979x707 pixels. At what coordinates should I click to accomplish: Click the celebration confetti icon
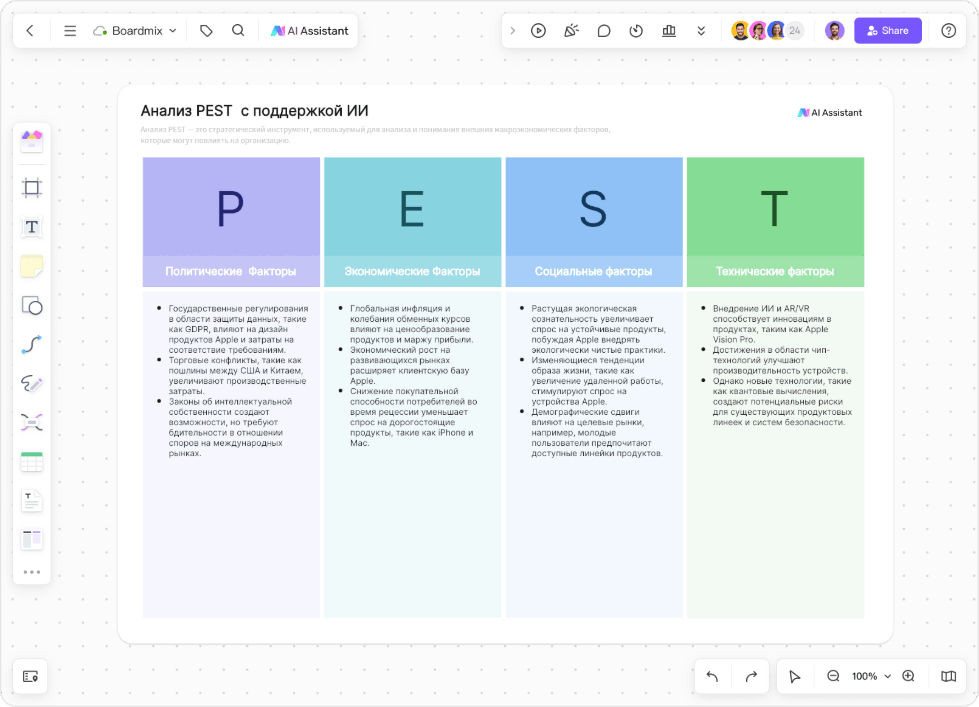point(571,31)
